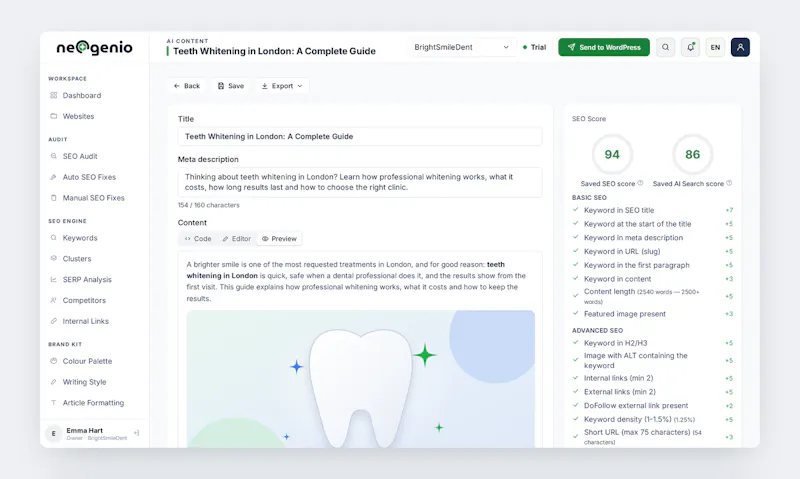Click the Clusters layers icon
This screenshot has width=800, height=479.
click(x=54, y=259)
